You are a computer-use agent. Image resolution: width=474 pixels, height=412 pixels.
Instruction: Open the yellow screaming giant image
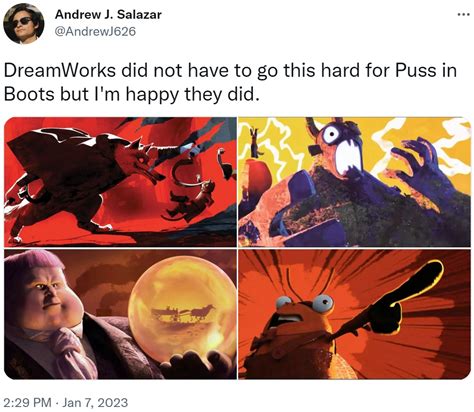tap(354, 182)
